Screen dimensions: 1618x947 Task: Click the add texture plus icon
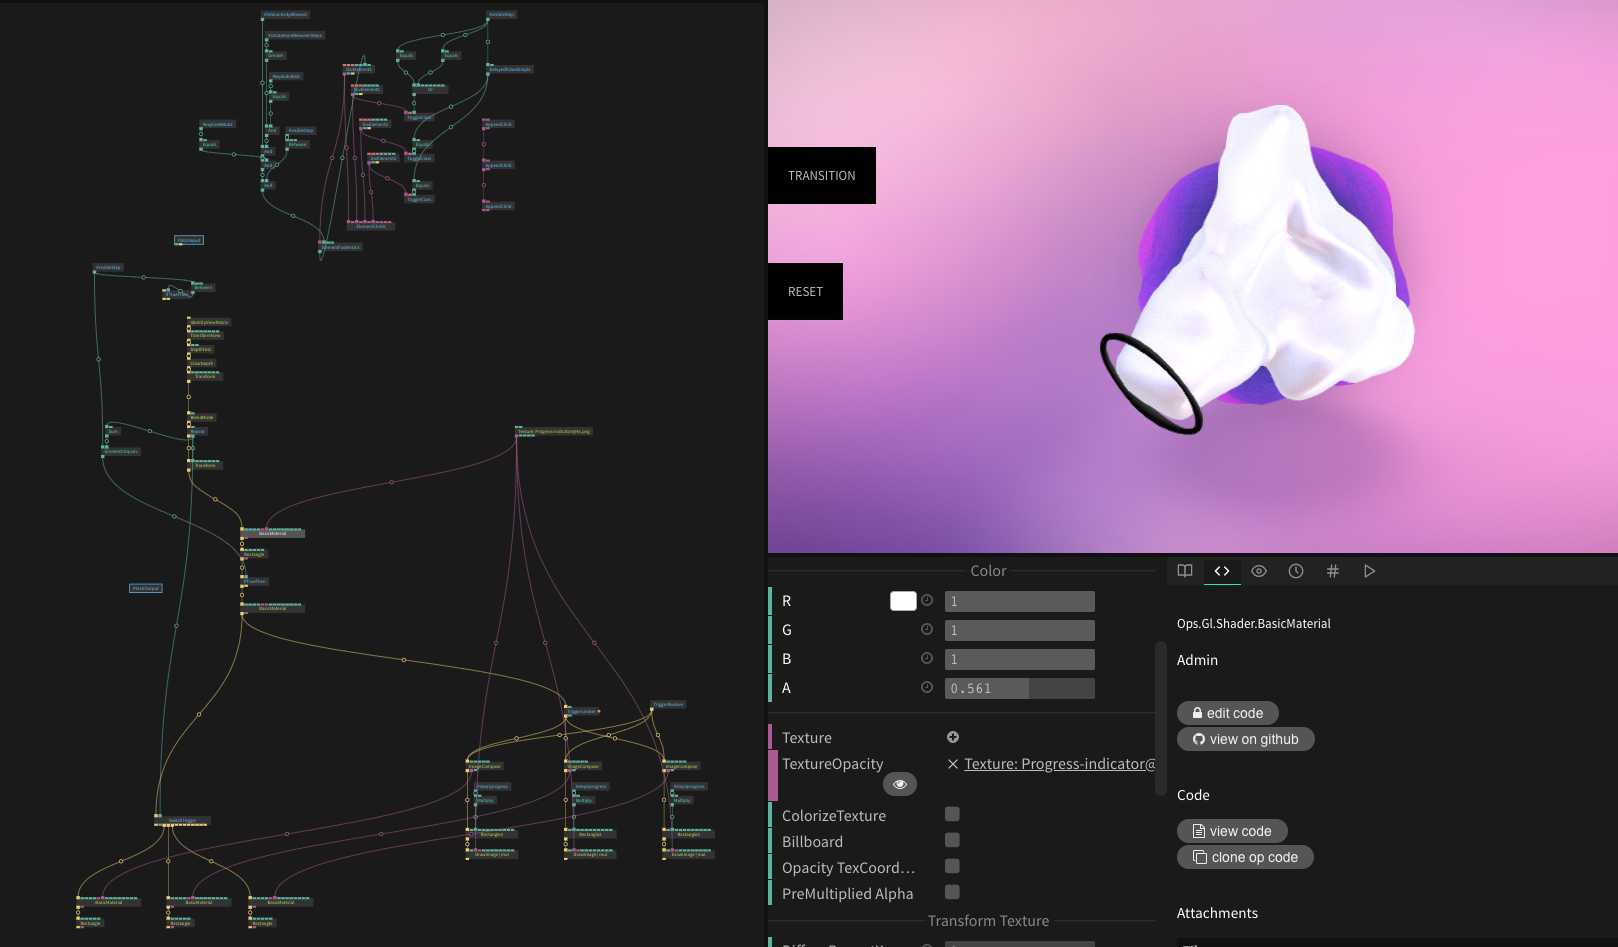pyautogui.click(x=951, y=737)
